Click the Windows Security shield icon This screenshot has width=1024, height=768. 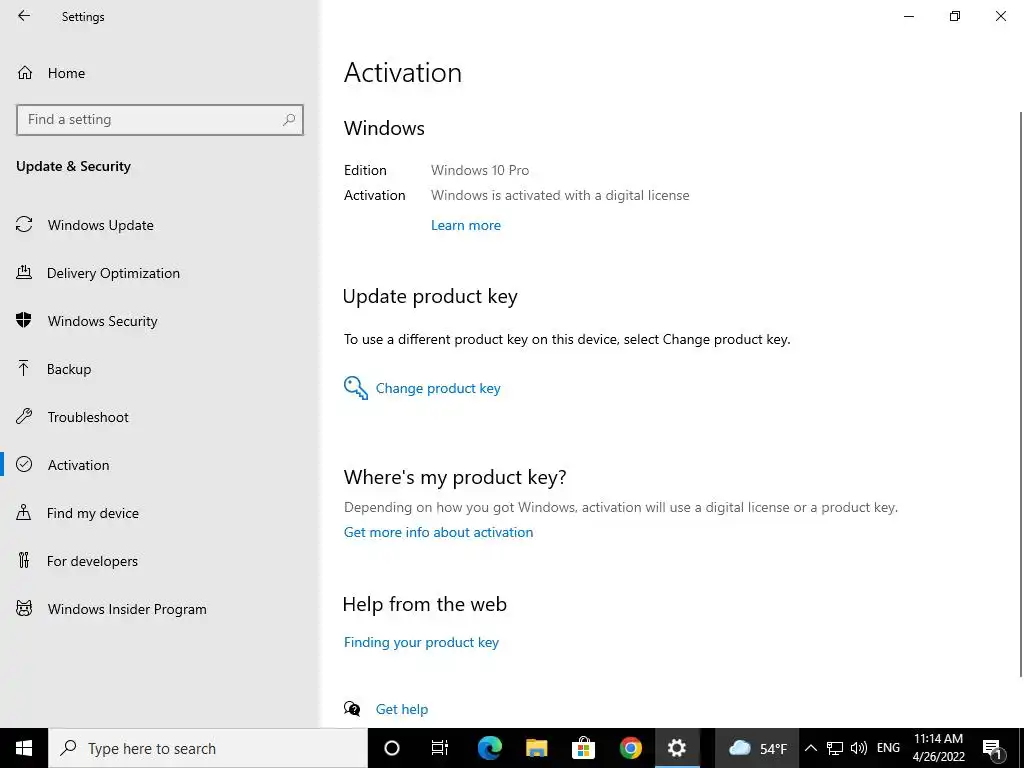coord(24,320)
